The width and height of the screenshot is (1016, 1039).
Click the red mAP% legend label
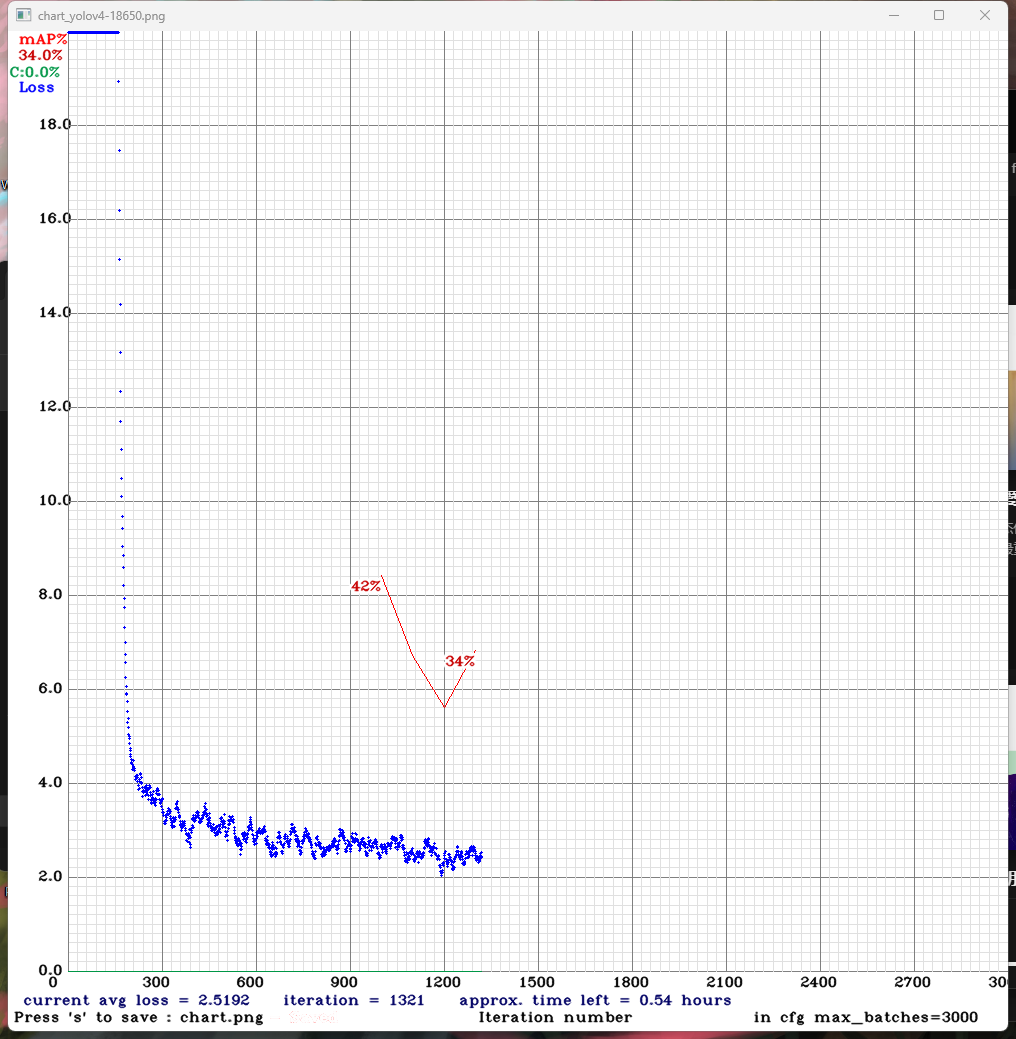[x=43, y=40]
